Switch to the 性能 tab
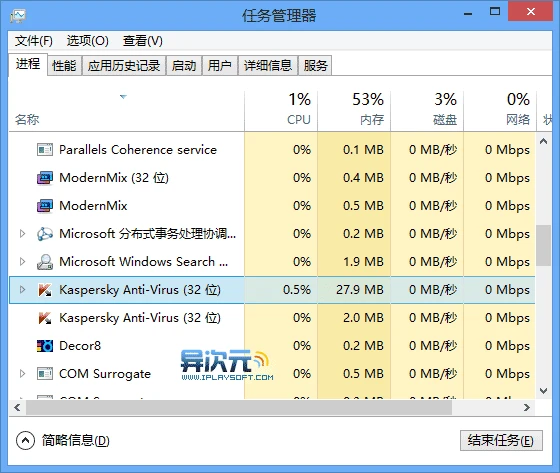560x473 pixels. pyautogui.click(x=64, y=65)
